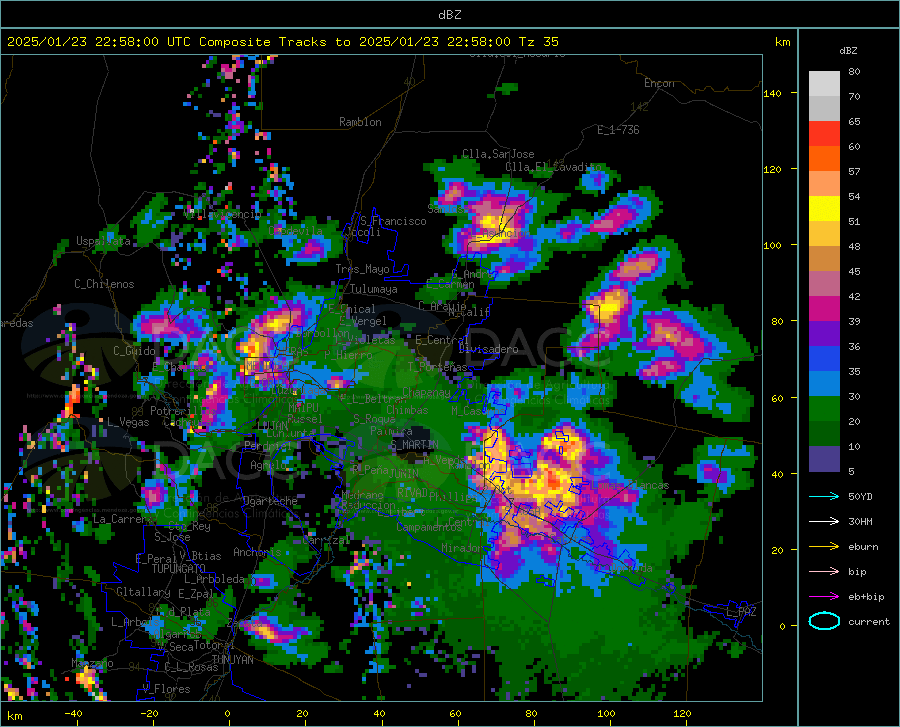
Task: Click the 'L_Arboleda' place label
Action: [x=214, y=579]
